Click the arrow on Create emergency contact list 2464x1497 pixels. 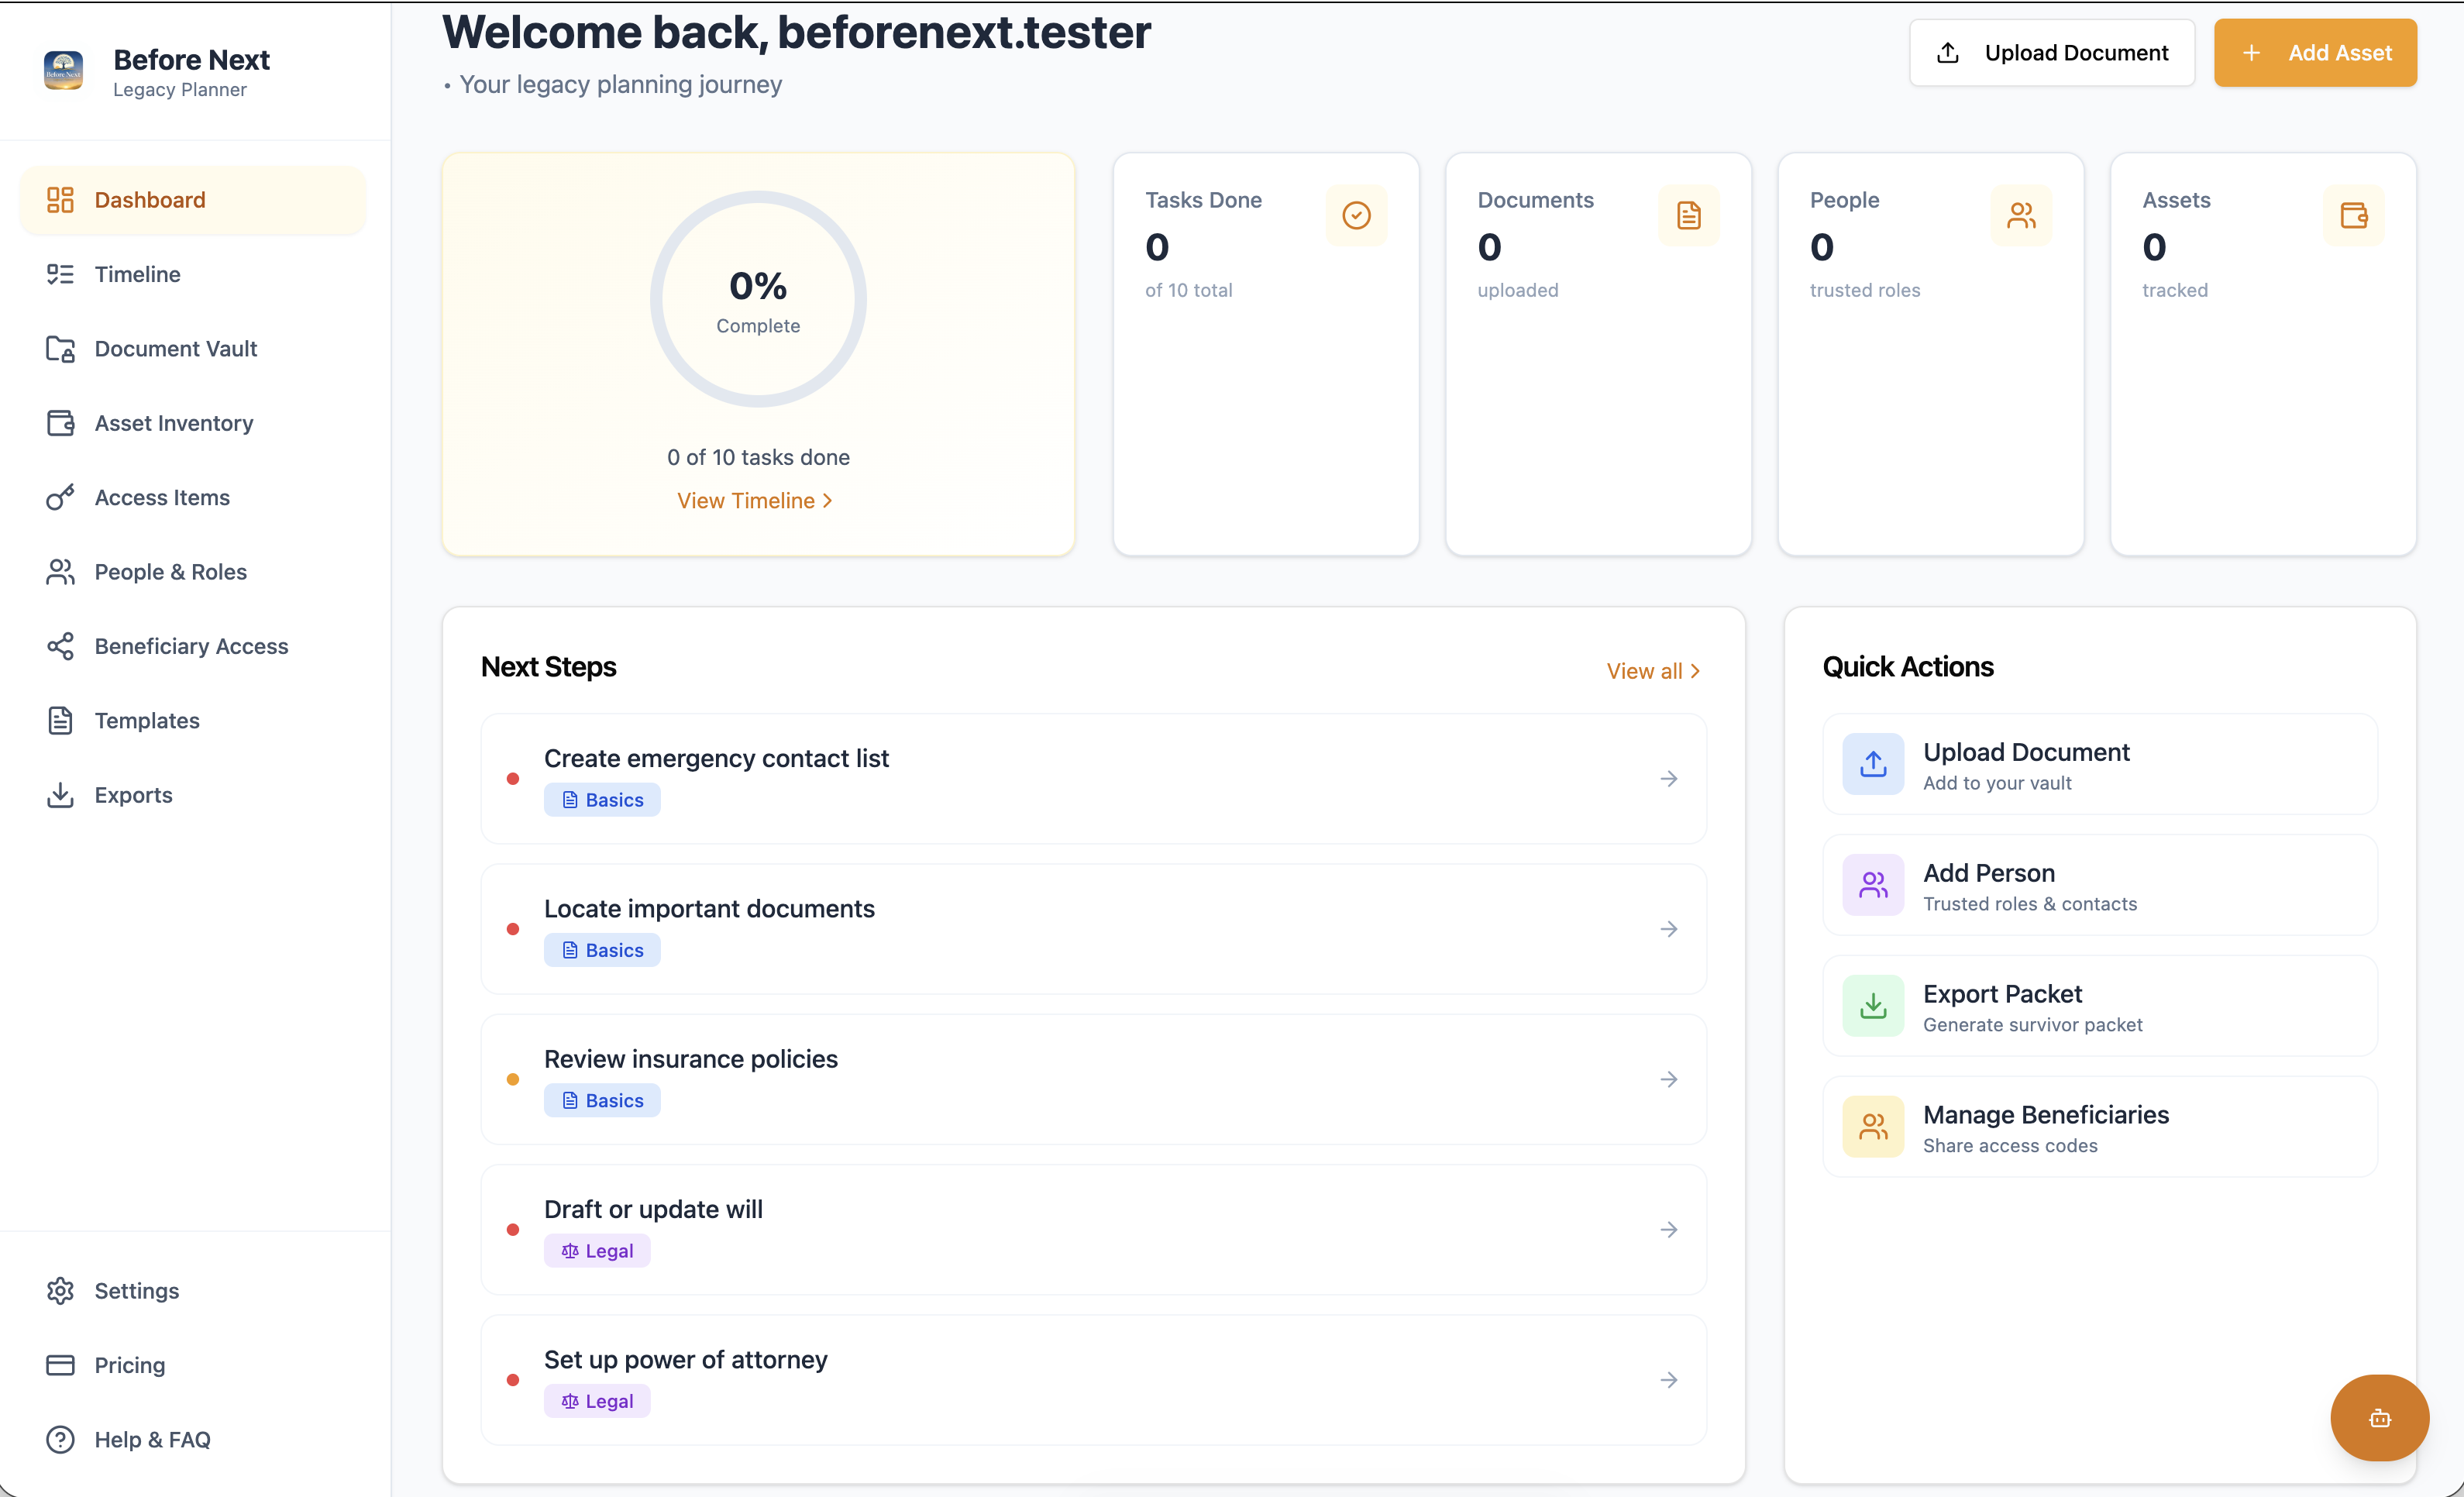[1669, 779]
